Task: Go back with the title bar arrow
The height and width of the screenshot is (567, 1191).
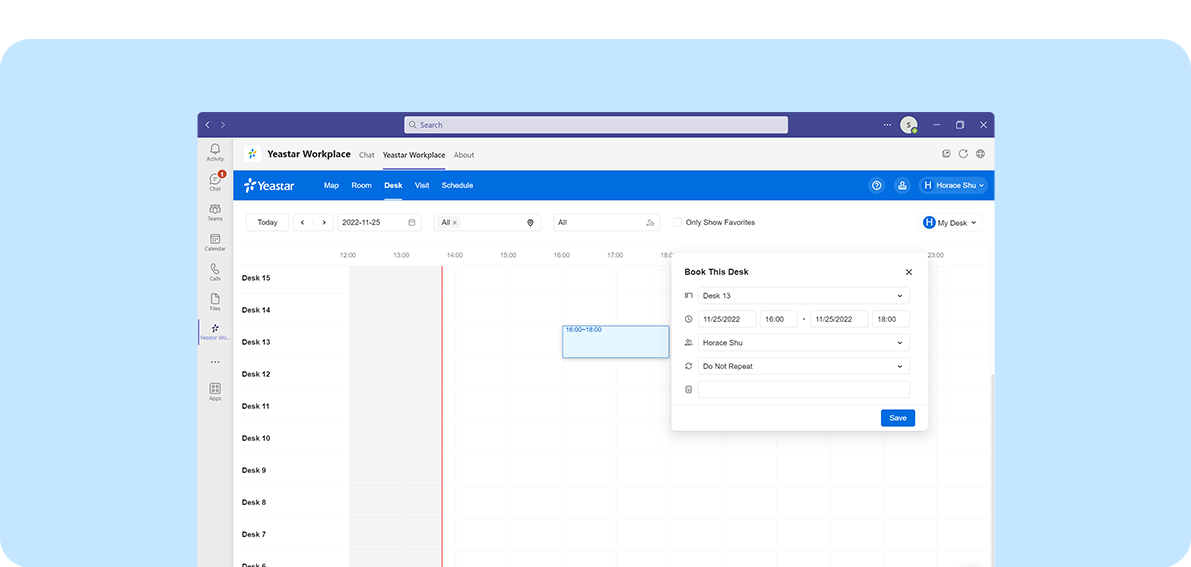Action: pyautogui.click(x=207, y=125)
